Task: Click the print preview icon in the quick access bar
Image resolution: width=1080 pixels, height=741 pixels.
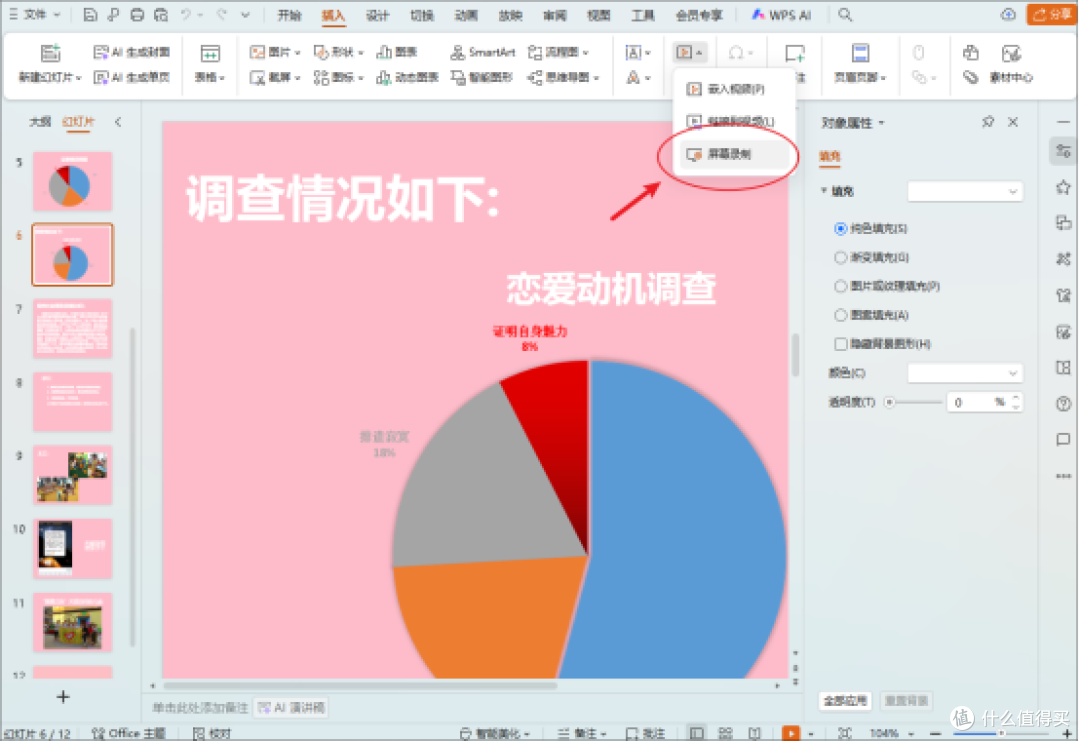Action: [x=160, y=14]
